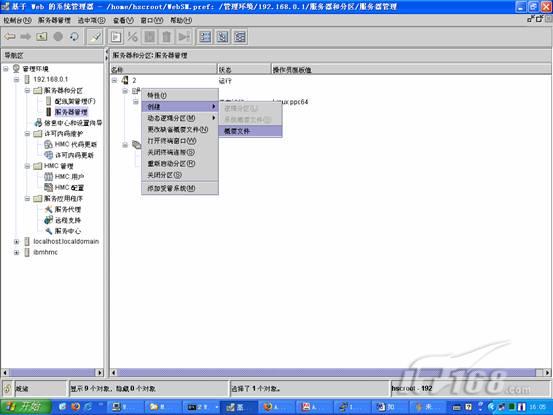Click the Windows 开始 Start button
553x415 pixels.
tap(25, 407)
